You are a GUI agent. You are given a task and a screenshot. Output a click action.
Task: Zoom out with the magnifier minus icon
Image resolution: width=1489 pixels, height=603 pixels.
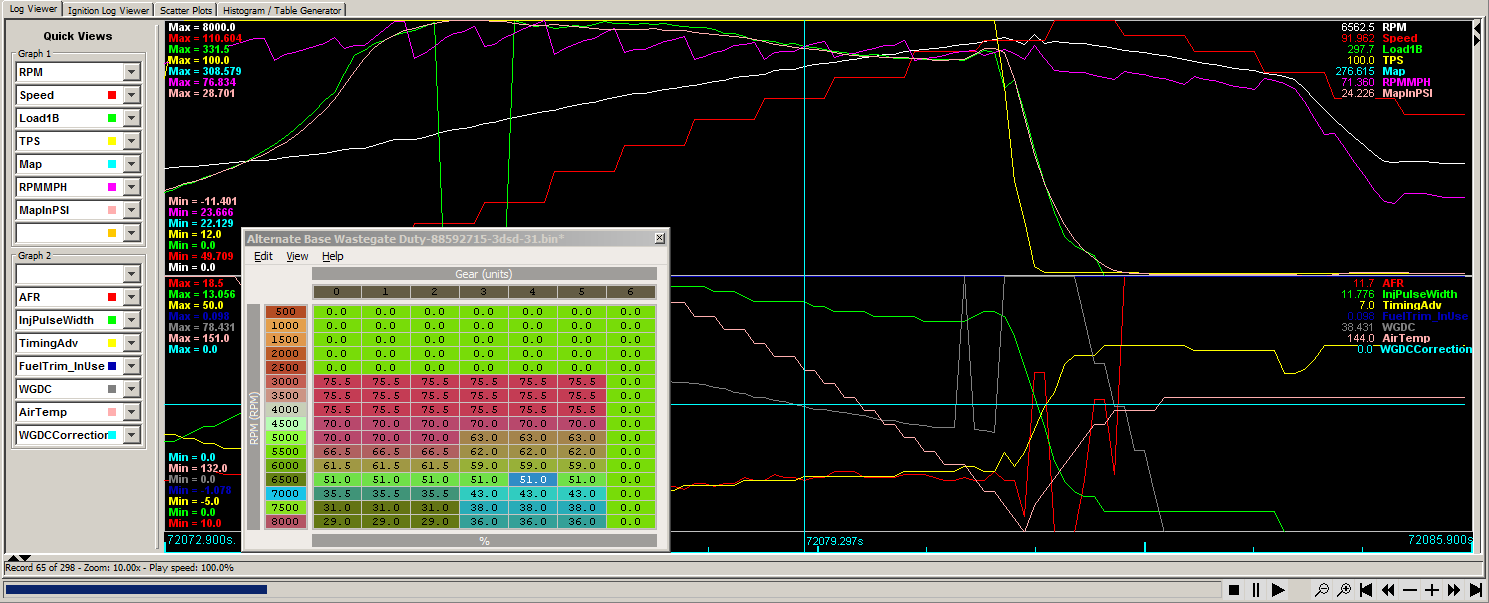[1322, 590]
